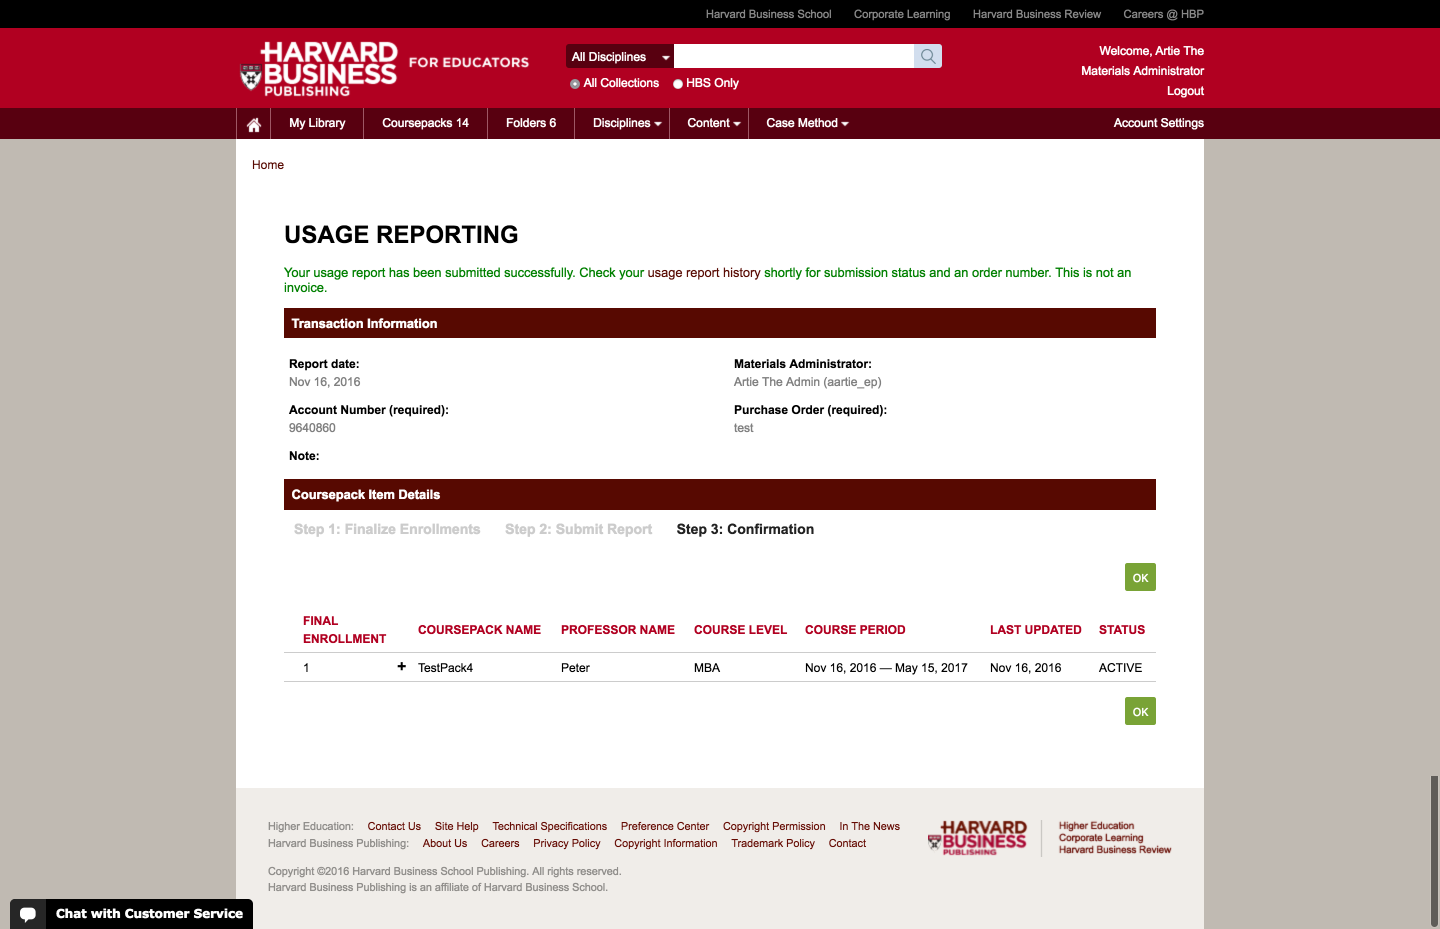Sort by Final Enrollment column header

point(344,630)
